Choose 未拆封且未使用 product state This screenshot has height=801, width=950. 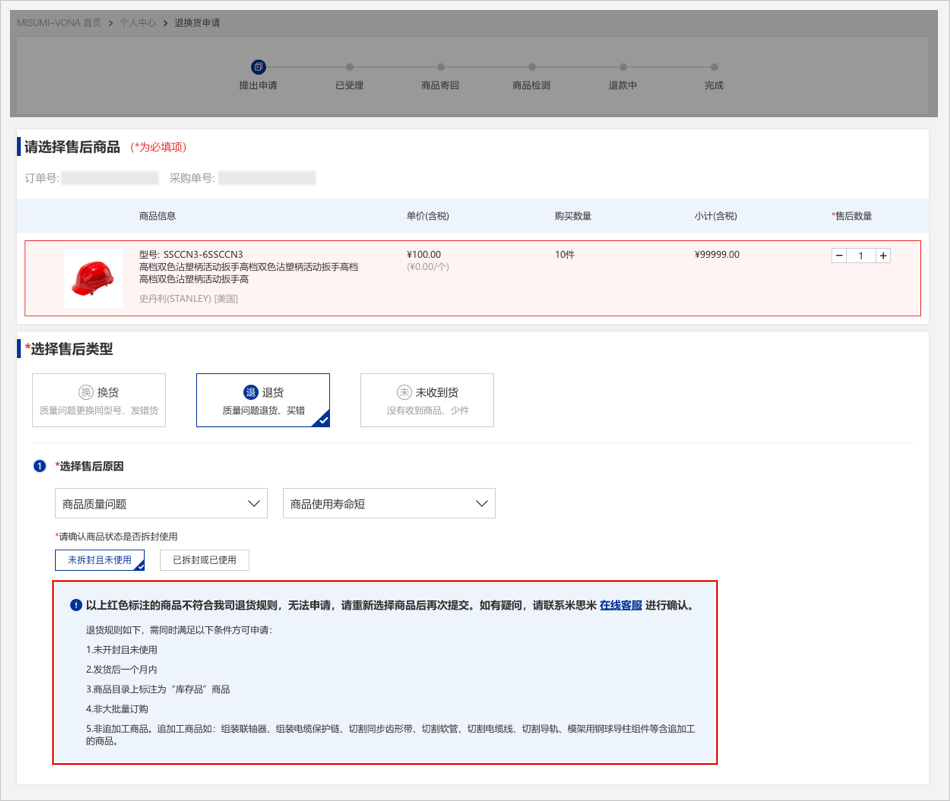(99, 560)
